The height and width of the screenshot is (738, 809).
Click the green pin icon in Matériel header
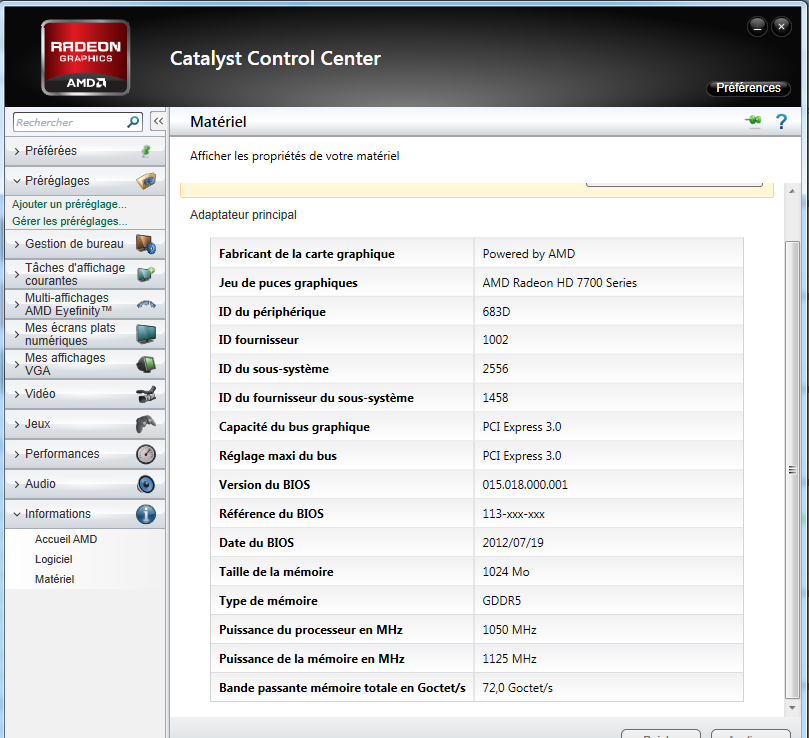(753, 121)
